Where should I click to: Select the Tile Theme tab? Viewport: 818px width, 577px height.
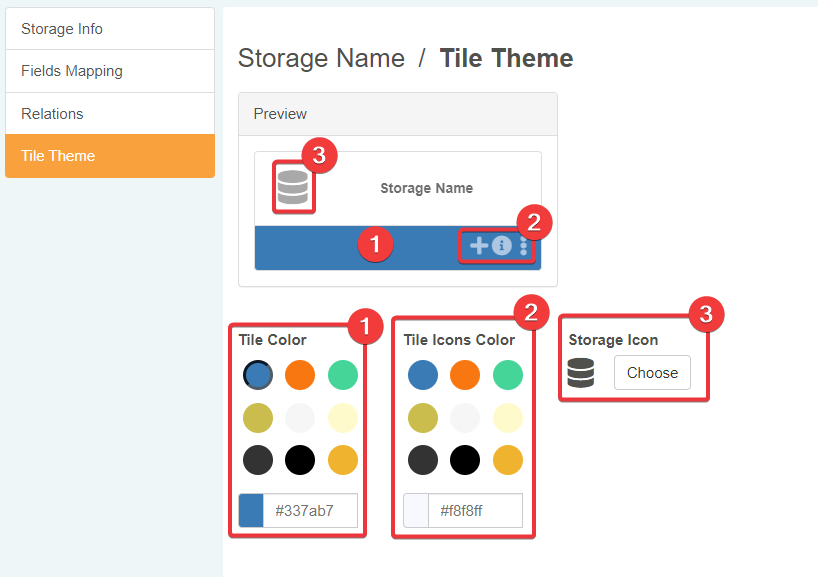(110, 156)
